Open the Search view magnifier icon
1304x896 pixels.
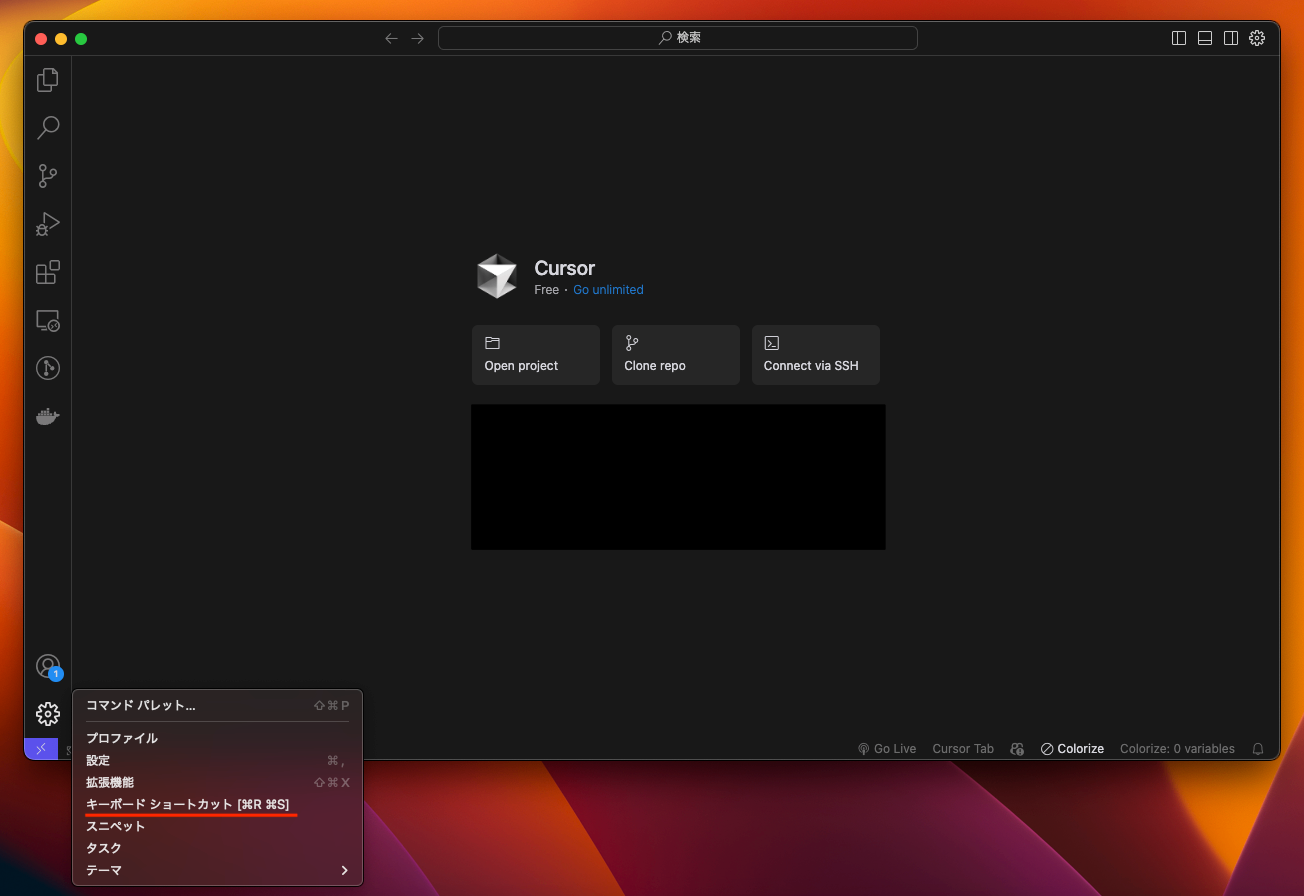(47, 128)
